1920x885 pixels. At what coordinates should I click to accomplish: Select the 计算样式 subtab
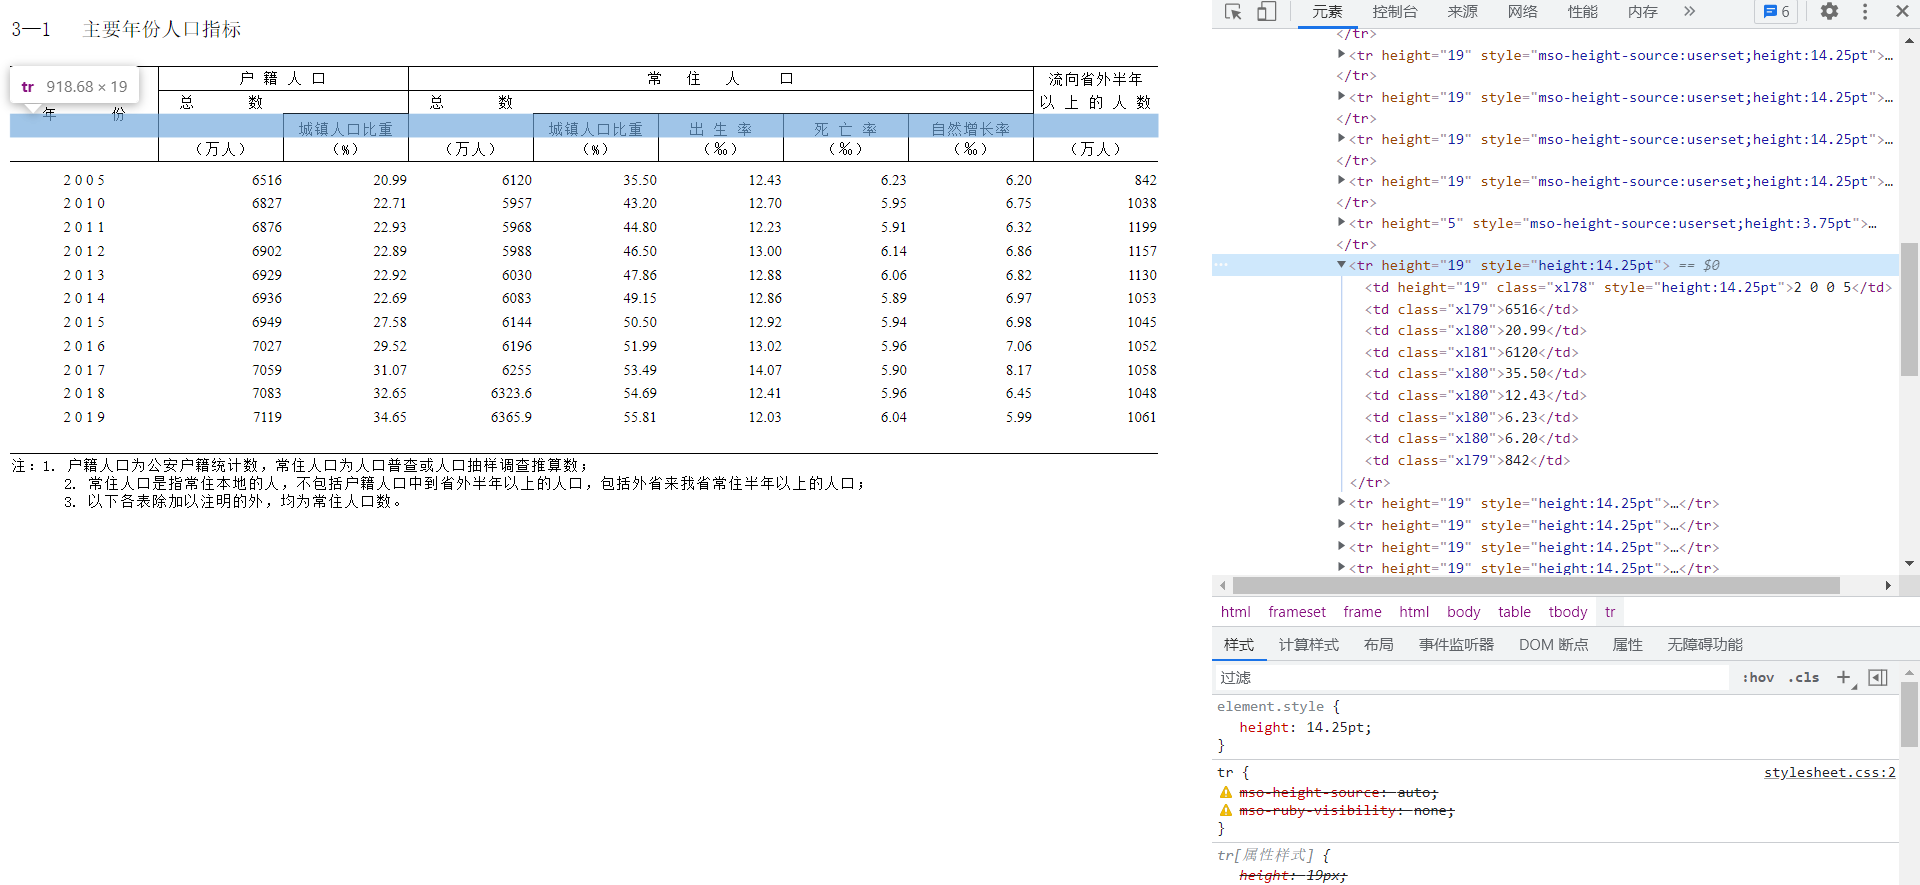point(1308,645)
